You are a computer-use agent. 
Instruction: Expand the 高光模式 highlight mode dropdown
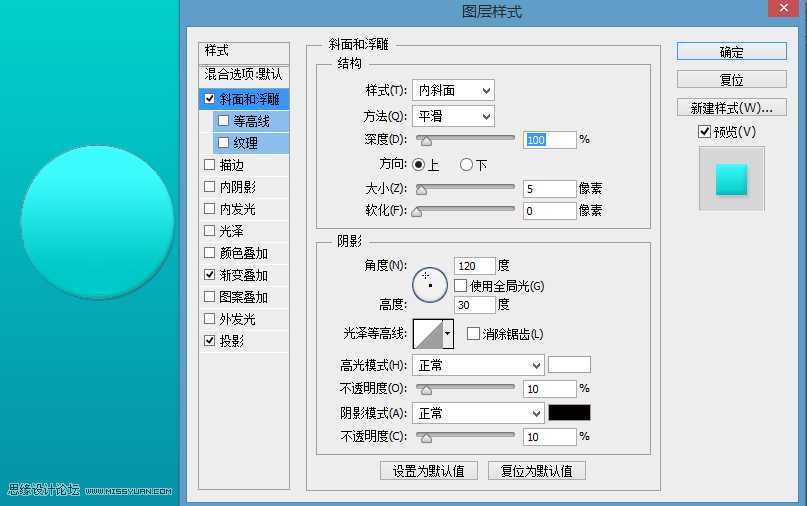(x=478, y=365)
